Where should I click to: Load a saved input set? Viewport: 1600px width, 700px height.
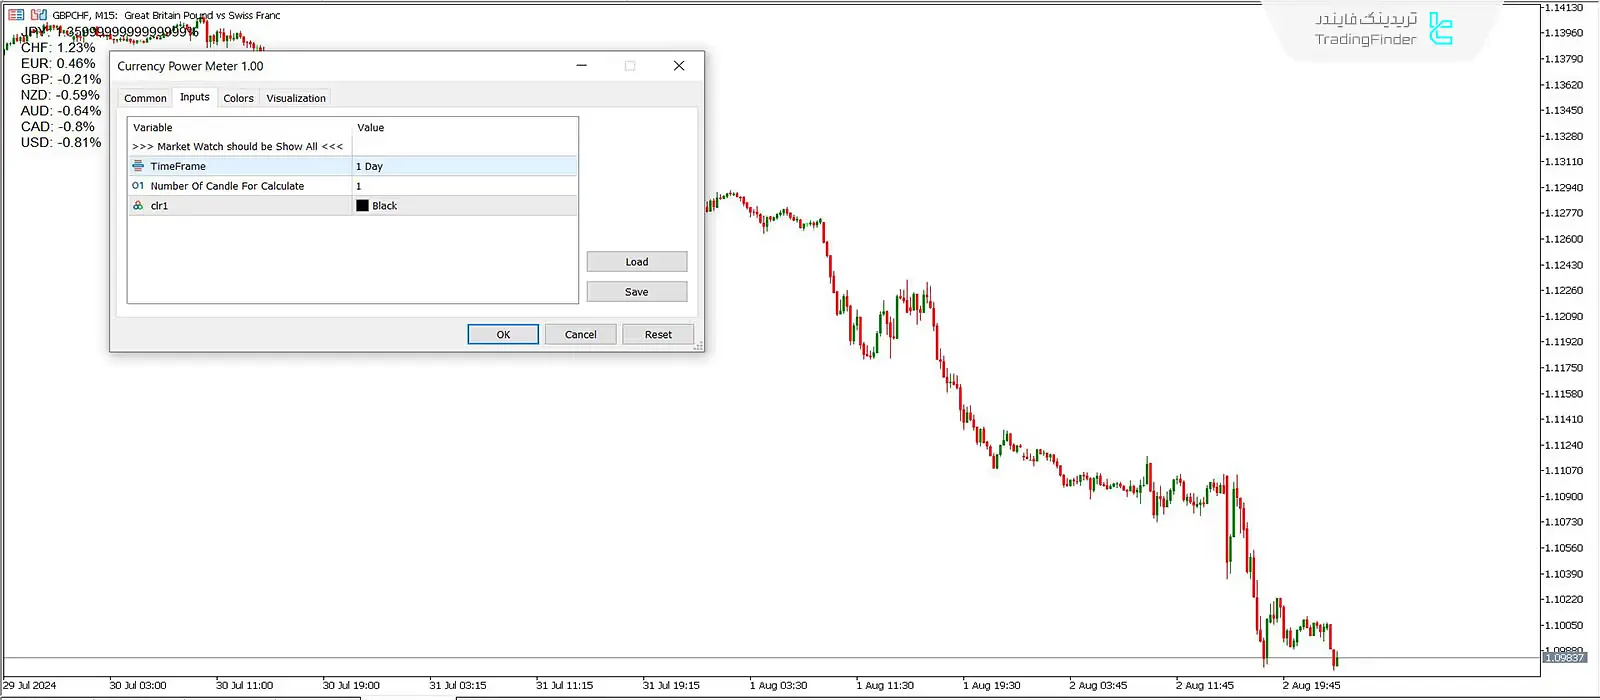coord(637,262)
